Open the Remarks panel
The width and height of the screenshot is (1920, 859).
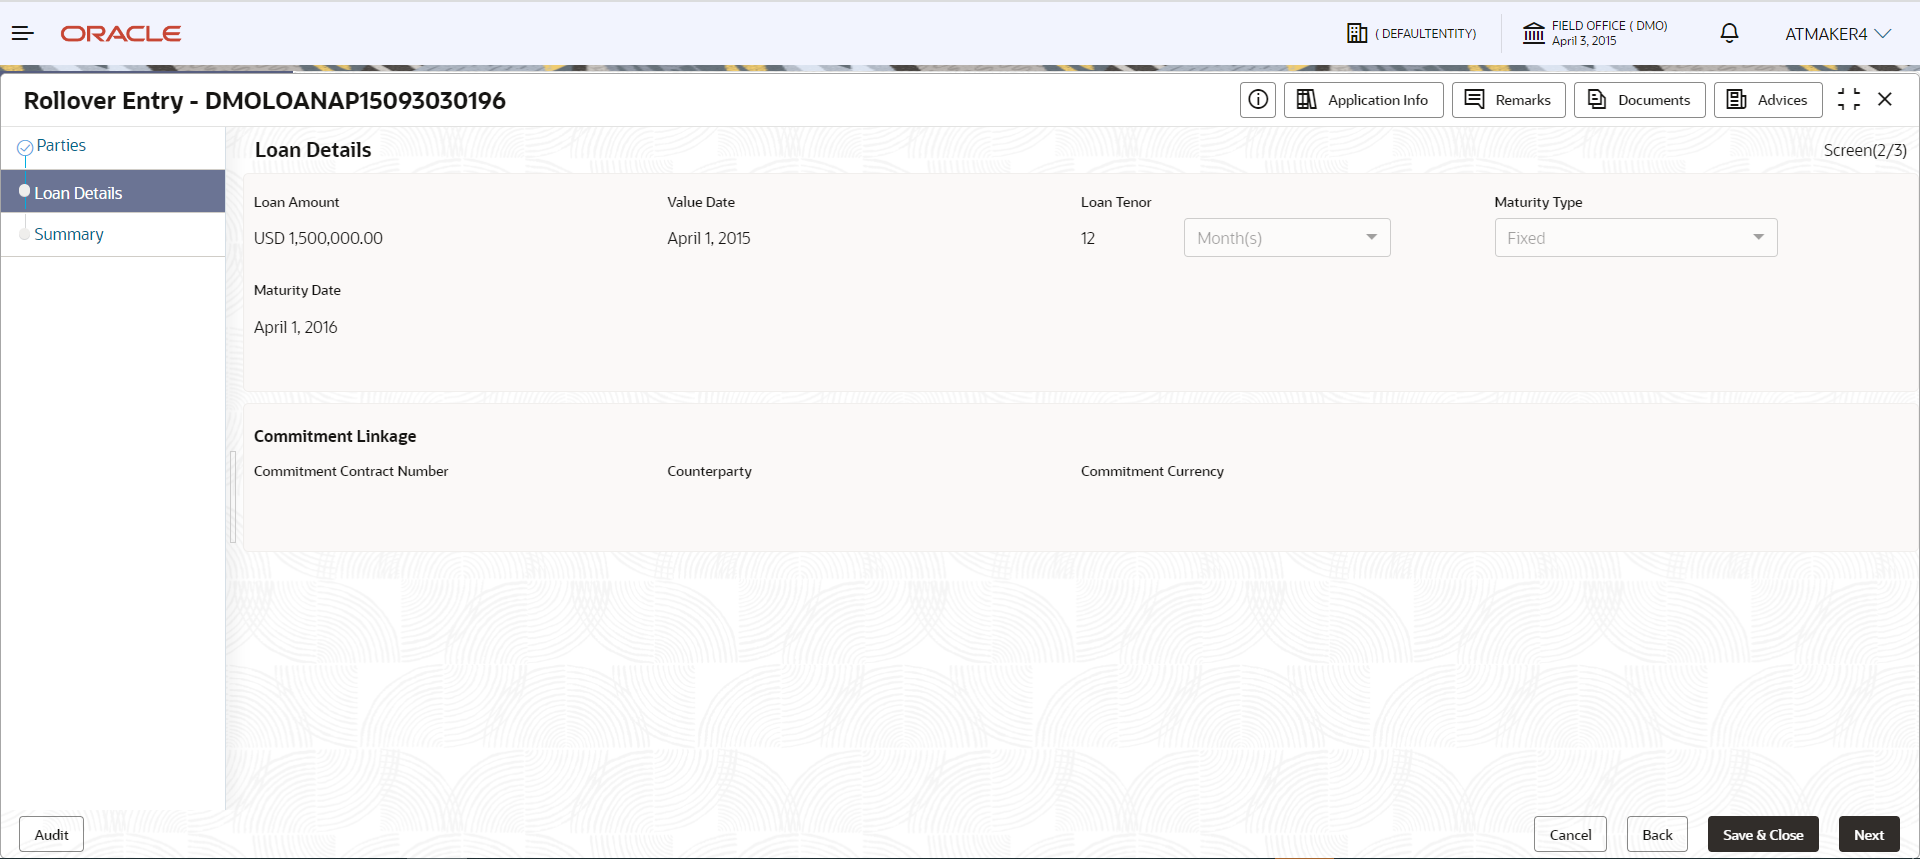(x=1508, y=100)
